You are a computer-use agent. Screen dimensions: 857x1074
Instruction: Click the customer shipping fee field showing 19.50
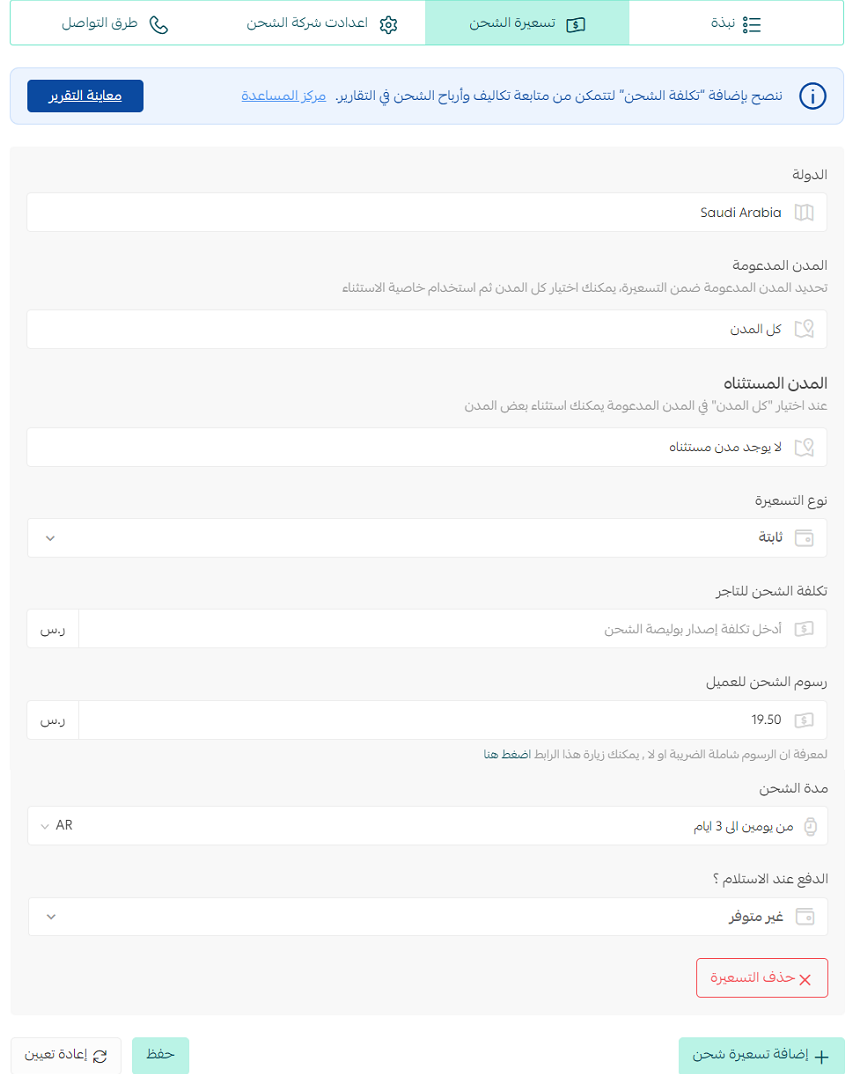pyautogui.click(x=452, y=720)
